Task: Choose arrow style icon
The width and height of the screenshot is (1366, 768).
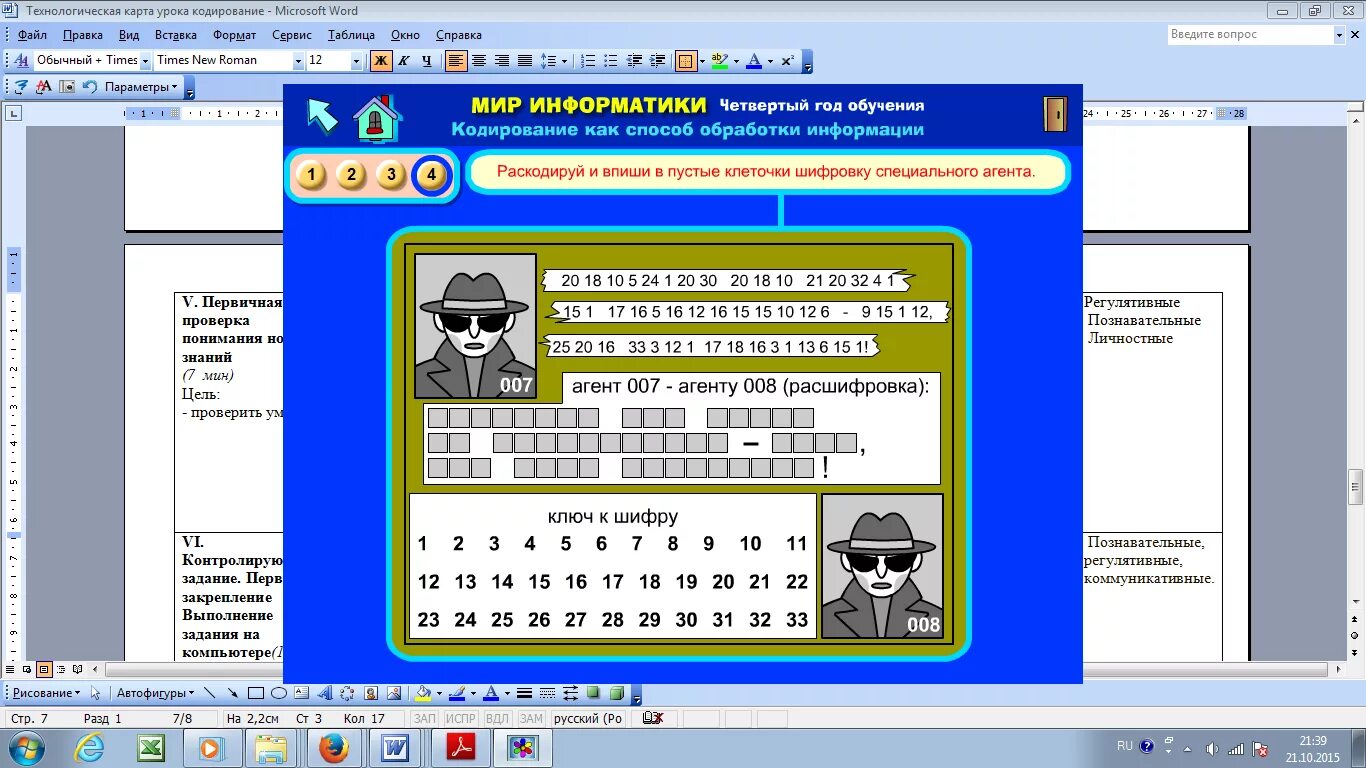Action: 570,693
